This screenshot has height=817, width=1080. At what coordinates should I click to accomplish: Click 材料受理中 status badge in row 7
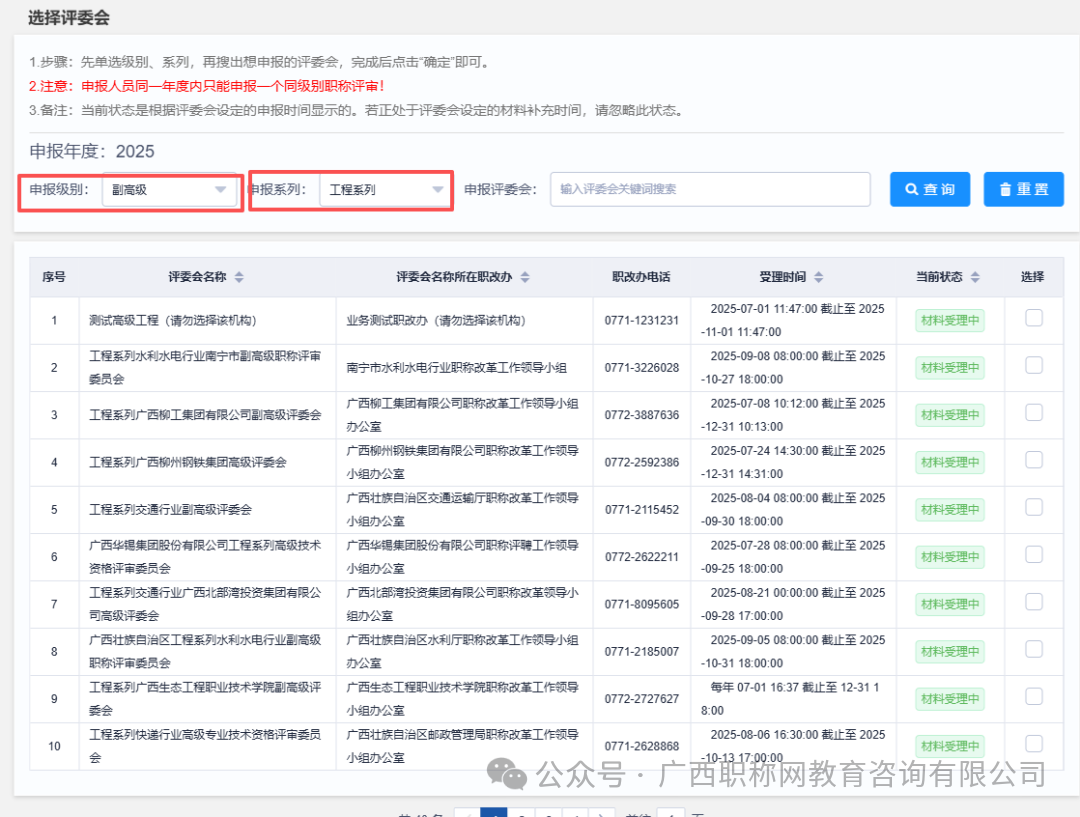tap(950, 604)
